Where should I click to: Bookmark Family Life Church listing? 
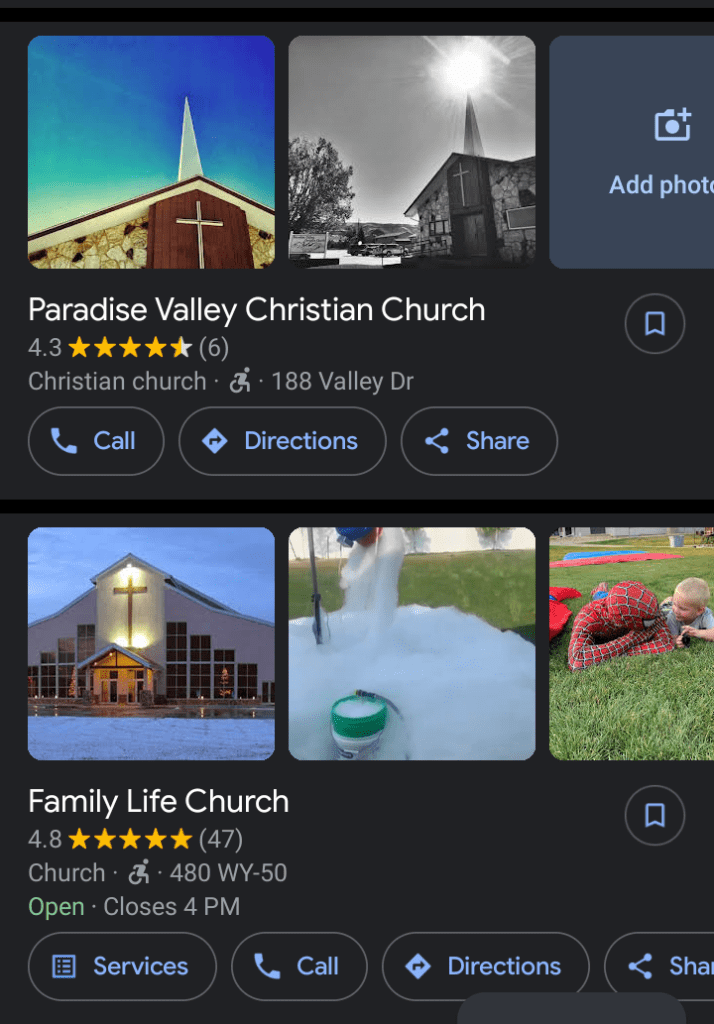point(655,816)
